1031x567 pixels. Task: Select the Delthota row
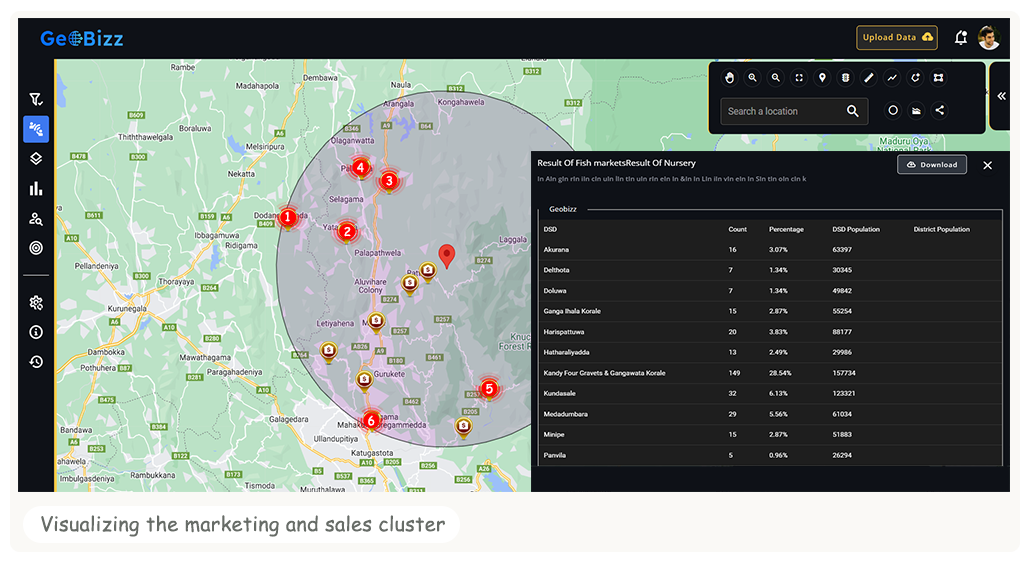click(x=770, y=270)
